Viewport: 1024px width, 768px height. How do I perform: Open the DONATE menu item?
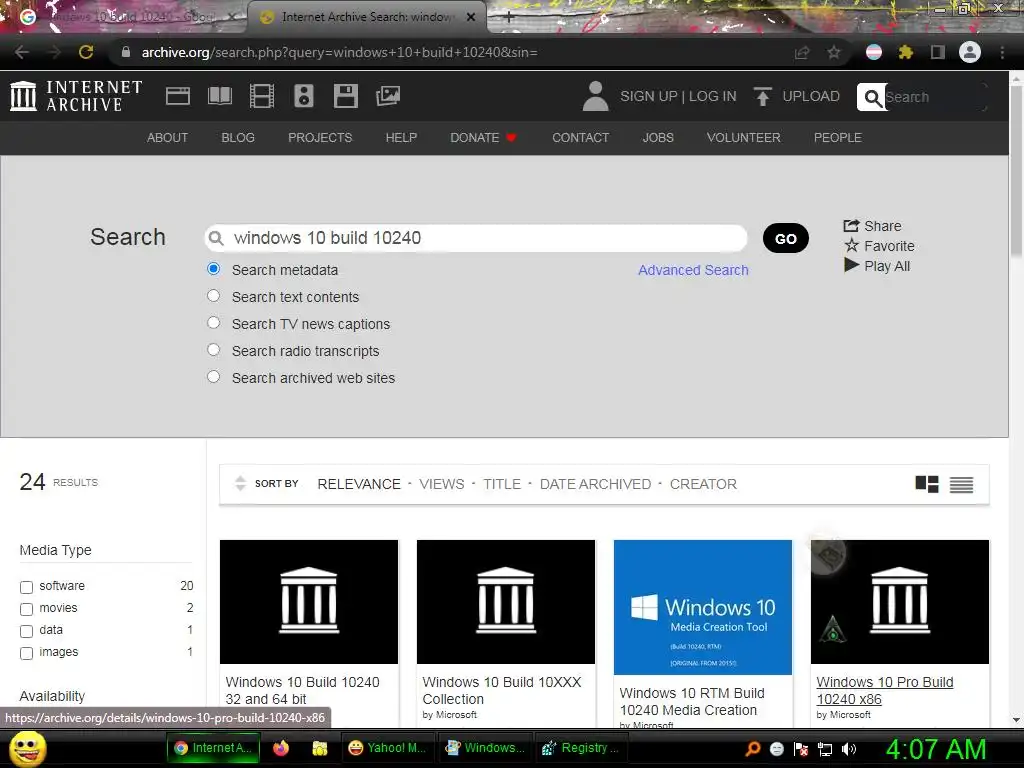483,138
